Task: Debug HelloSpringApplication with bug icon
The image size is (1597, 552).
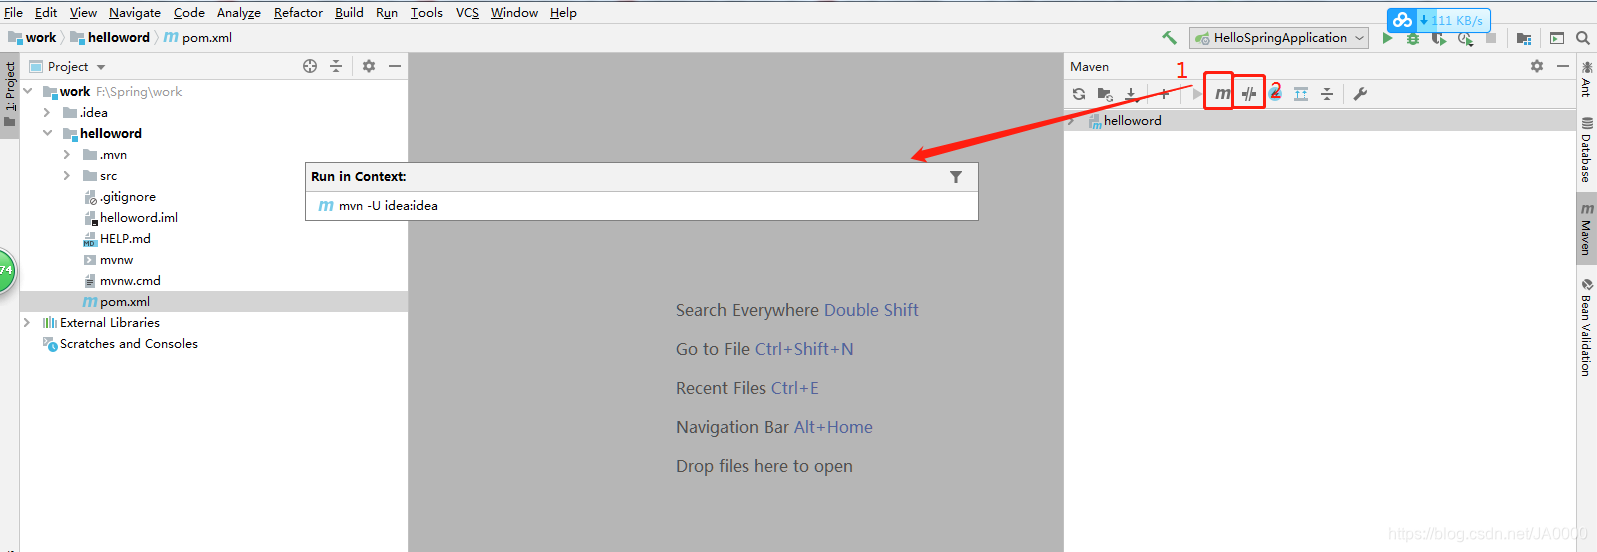Action: click(1413, 38)
